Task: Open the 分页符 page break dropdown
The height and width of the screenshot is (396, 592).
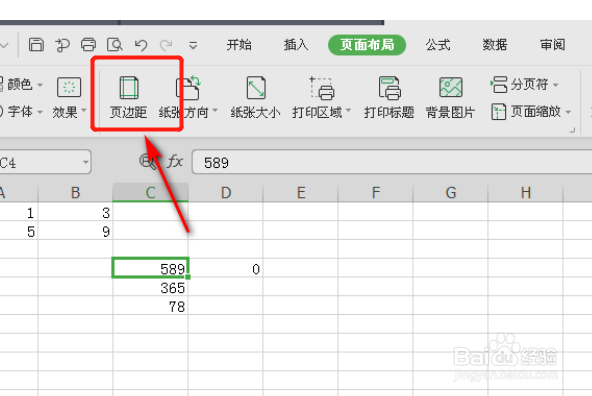Action: (524, 85)
